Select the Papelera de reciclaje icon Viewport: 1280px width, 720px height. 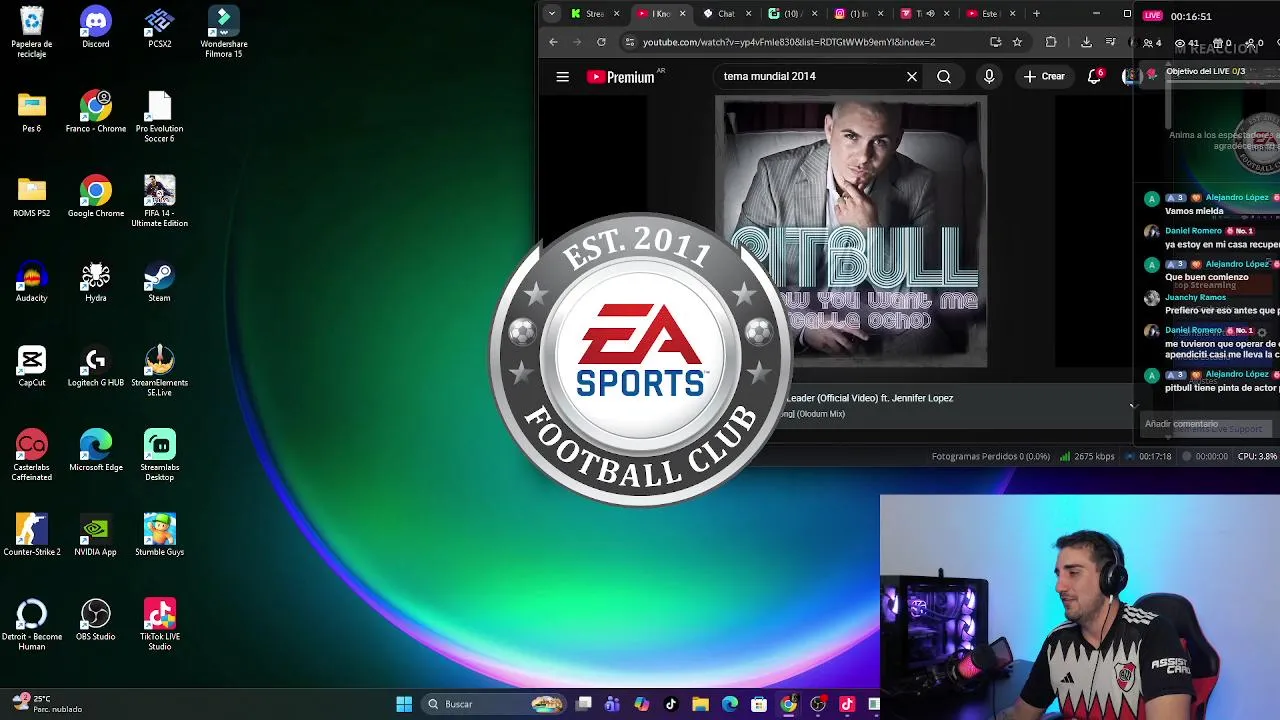click(x=31, y=32)
